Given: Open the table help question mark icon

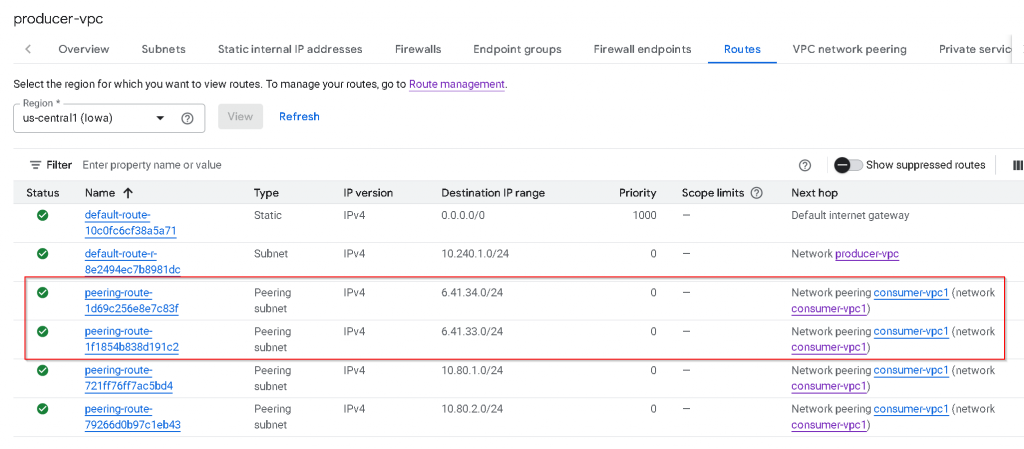Looking at the screenshot, I should (805, 165).
